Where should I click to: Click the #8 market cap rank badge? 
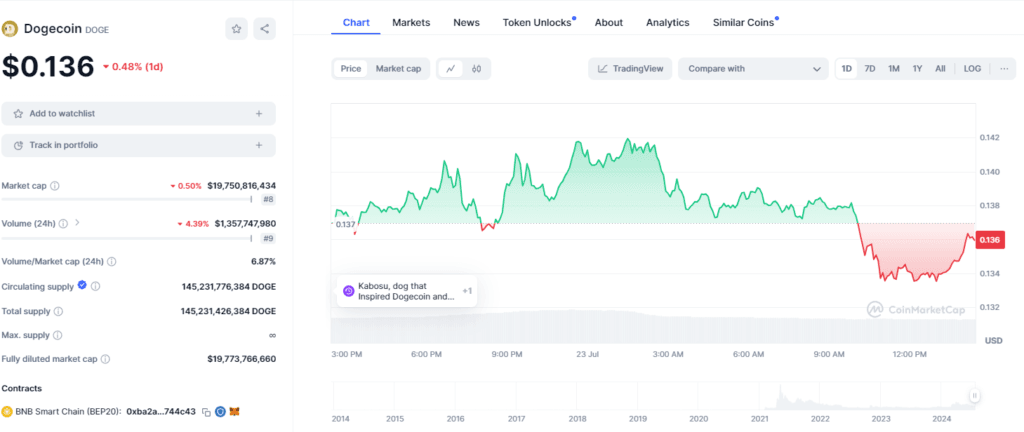tap(268, 200)
